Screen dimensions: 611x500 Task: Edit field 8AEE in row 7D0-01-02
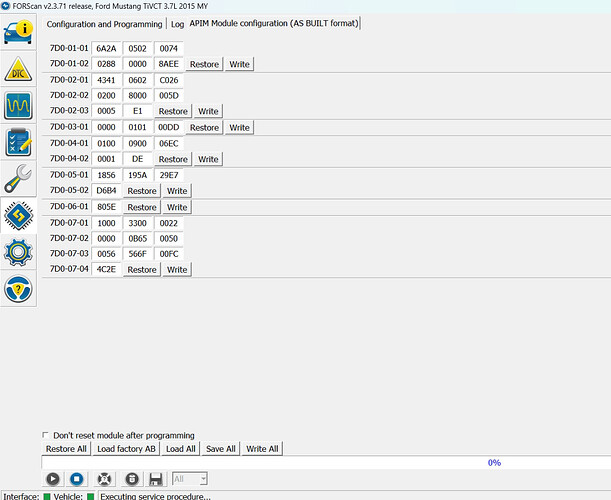(x=169, y=64)
